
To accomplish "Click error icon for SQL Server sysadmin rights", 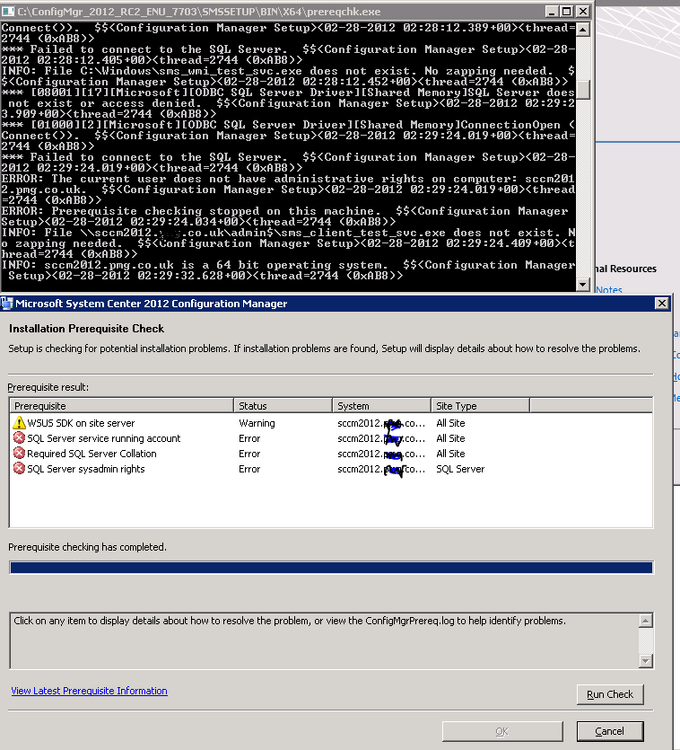I will pyautogui.click(x=19, y=469).
